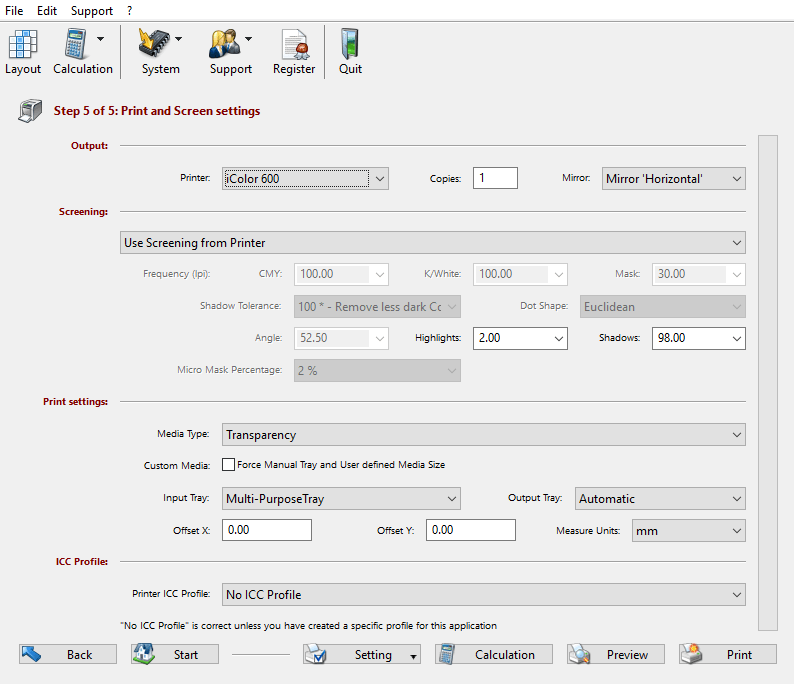The image size is (794, 684).
Task: Open the Layout toolbar icon
Action: pos(23,45)
